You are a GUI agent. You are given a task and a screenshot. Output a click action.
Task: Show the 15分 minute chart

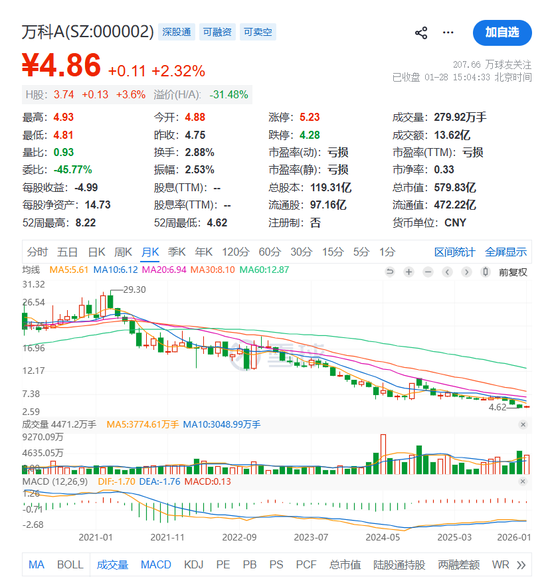(x=333, y=252)
